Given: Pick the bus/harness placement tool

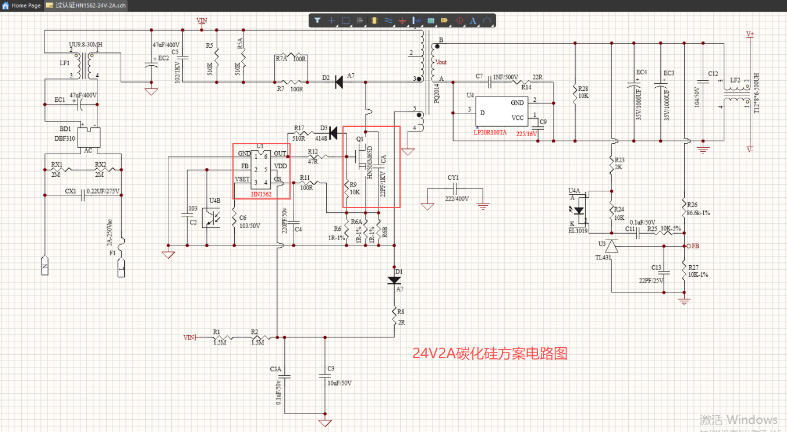Looking at the screenshot, I should [x=417, y=21].
